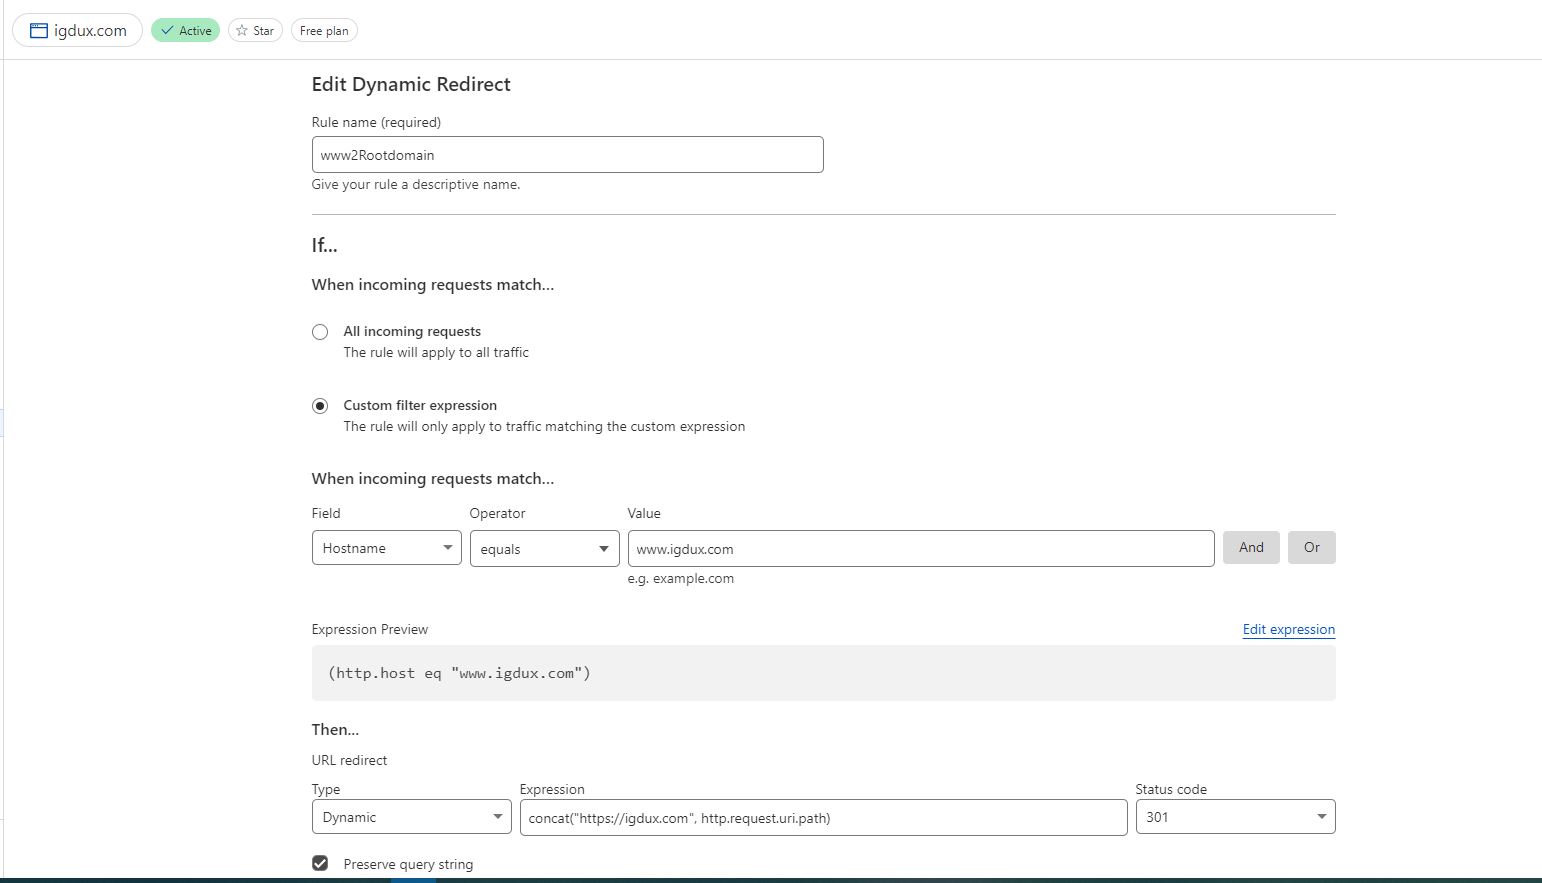The image size is (1542, 883).
Task: Click the Edit expression link
Action: pos(1288,629)
